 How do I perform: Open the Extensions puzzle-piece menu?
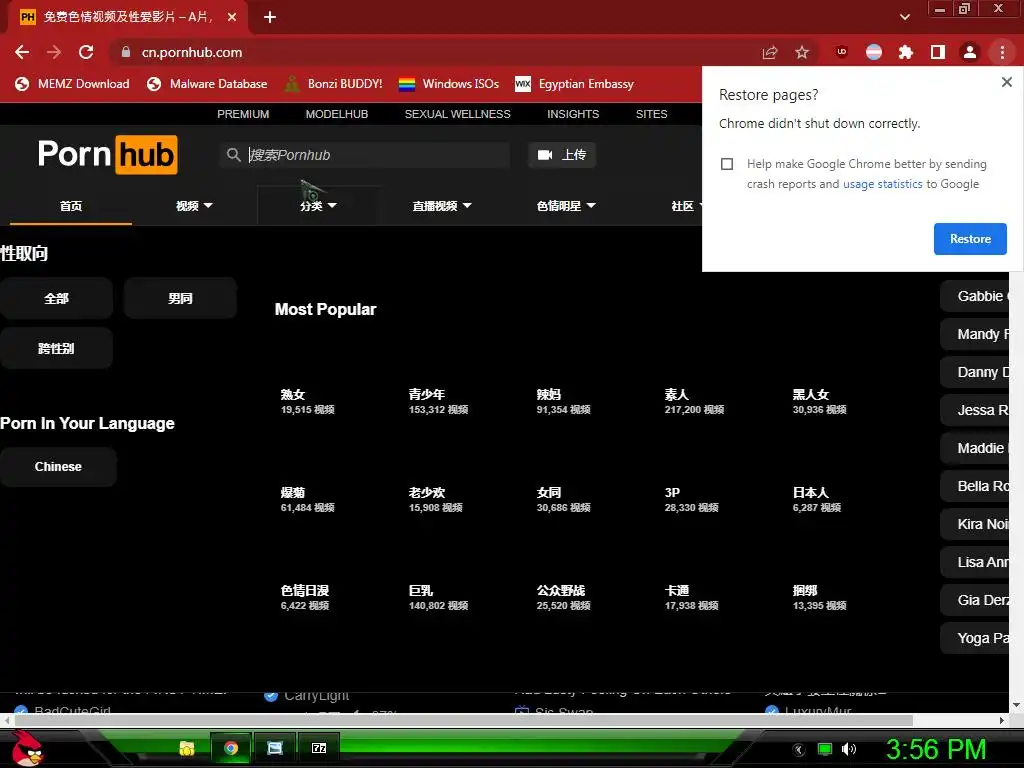pos(906,52)
